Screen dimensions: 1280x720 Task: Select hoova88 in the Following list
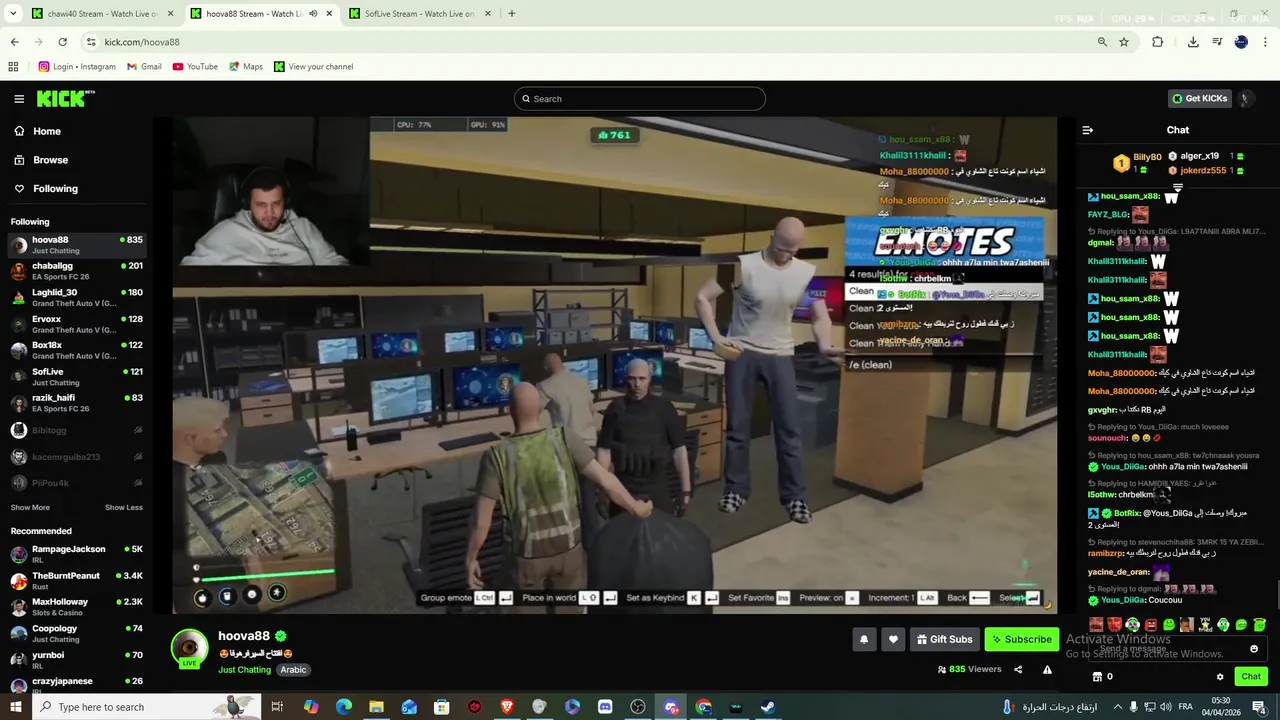point(76,245)
